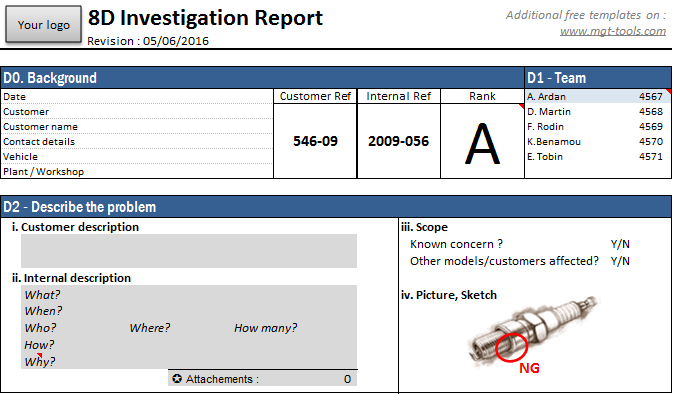Select the Attachements count value 0
Image resolution: width=675 pixels, height=394 pixels.
click(347, 379)
